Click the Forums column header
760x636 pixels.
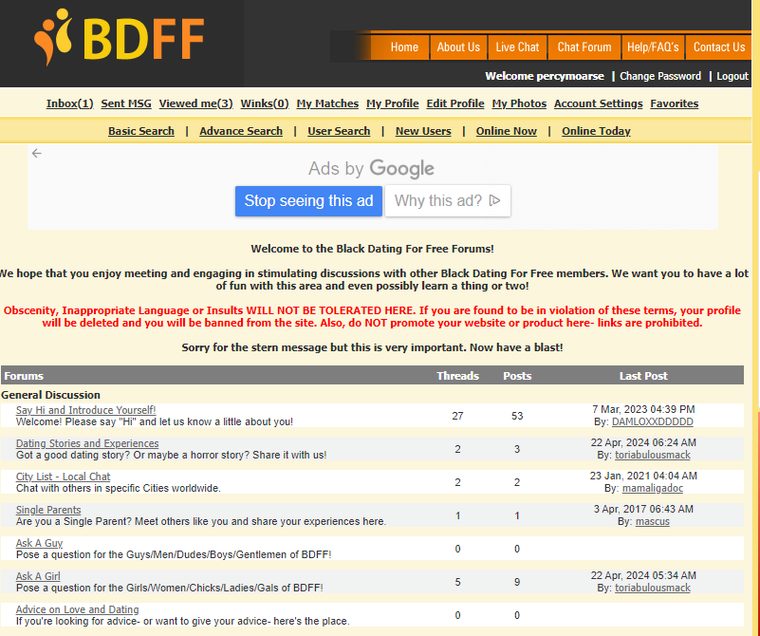pyautogui.click(x=24, y=376)
